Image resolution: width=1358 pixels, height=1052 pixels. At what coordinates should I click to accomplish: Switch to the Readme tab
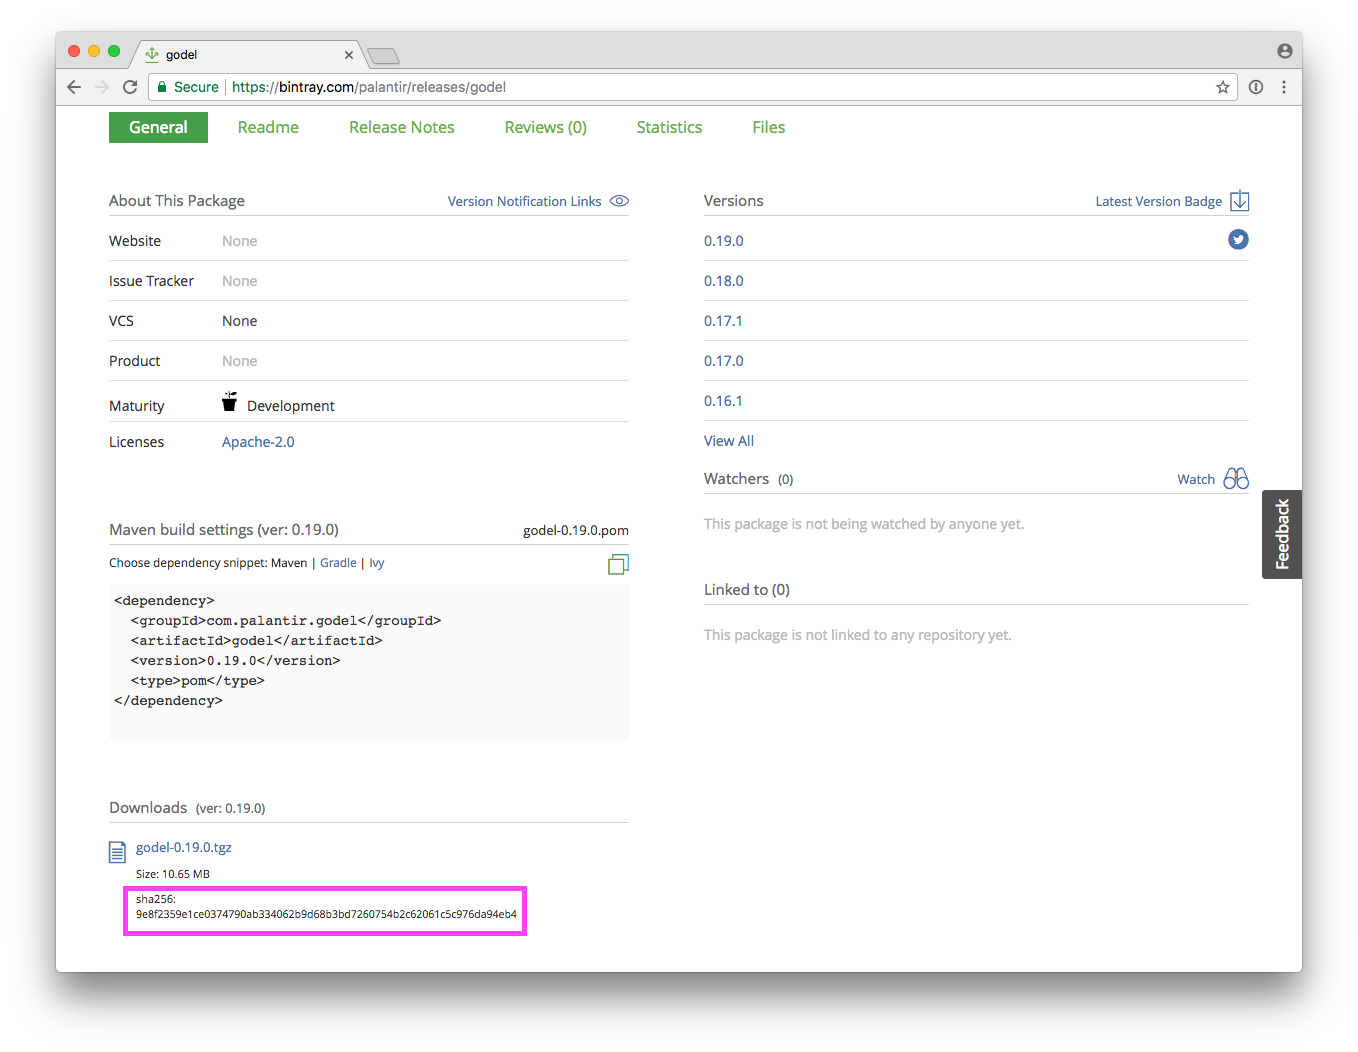[268, 127]
